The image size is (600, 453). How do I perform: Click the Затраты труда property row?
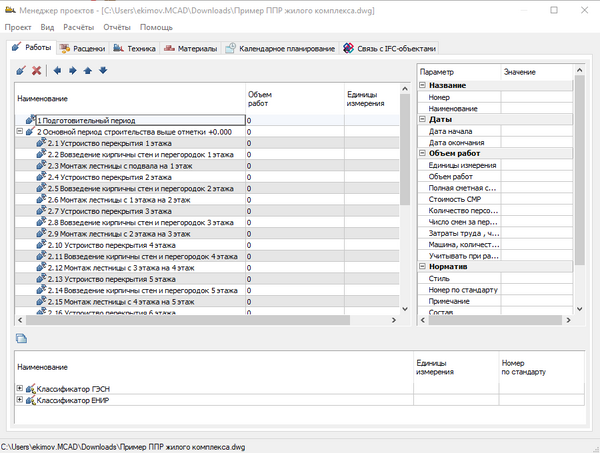coord(495,233)
